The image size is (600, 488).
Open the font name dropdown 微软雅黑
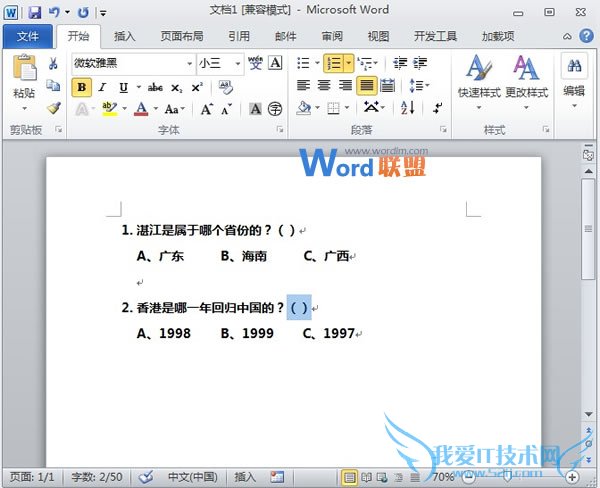point(190,64)
